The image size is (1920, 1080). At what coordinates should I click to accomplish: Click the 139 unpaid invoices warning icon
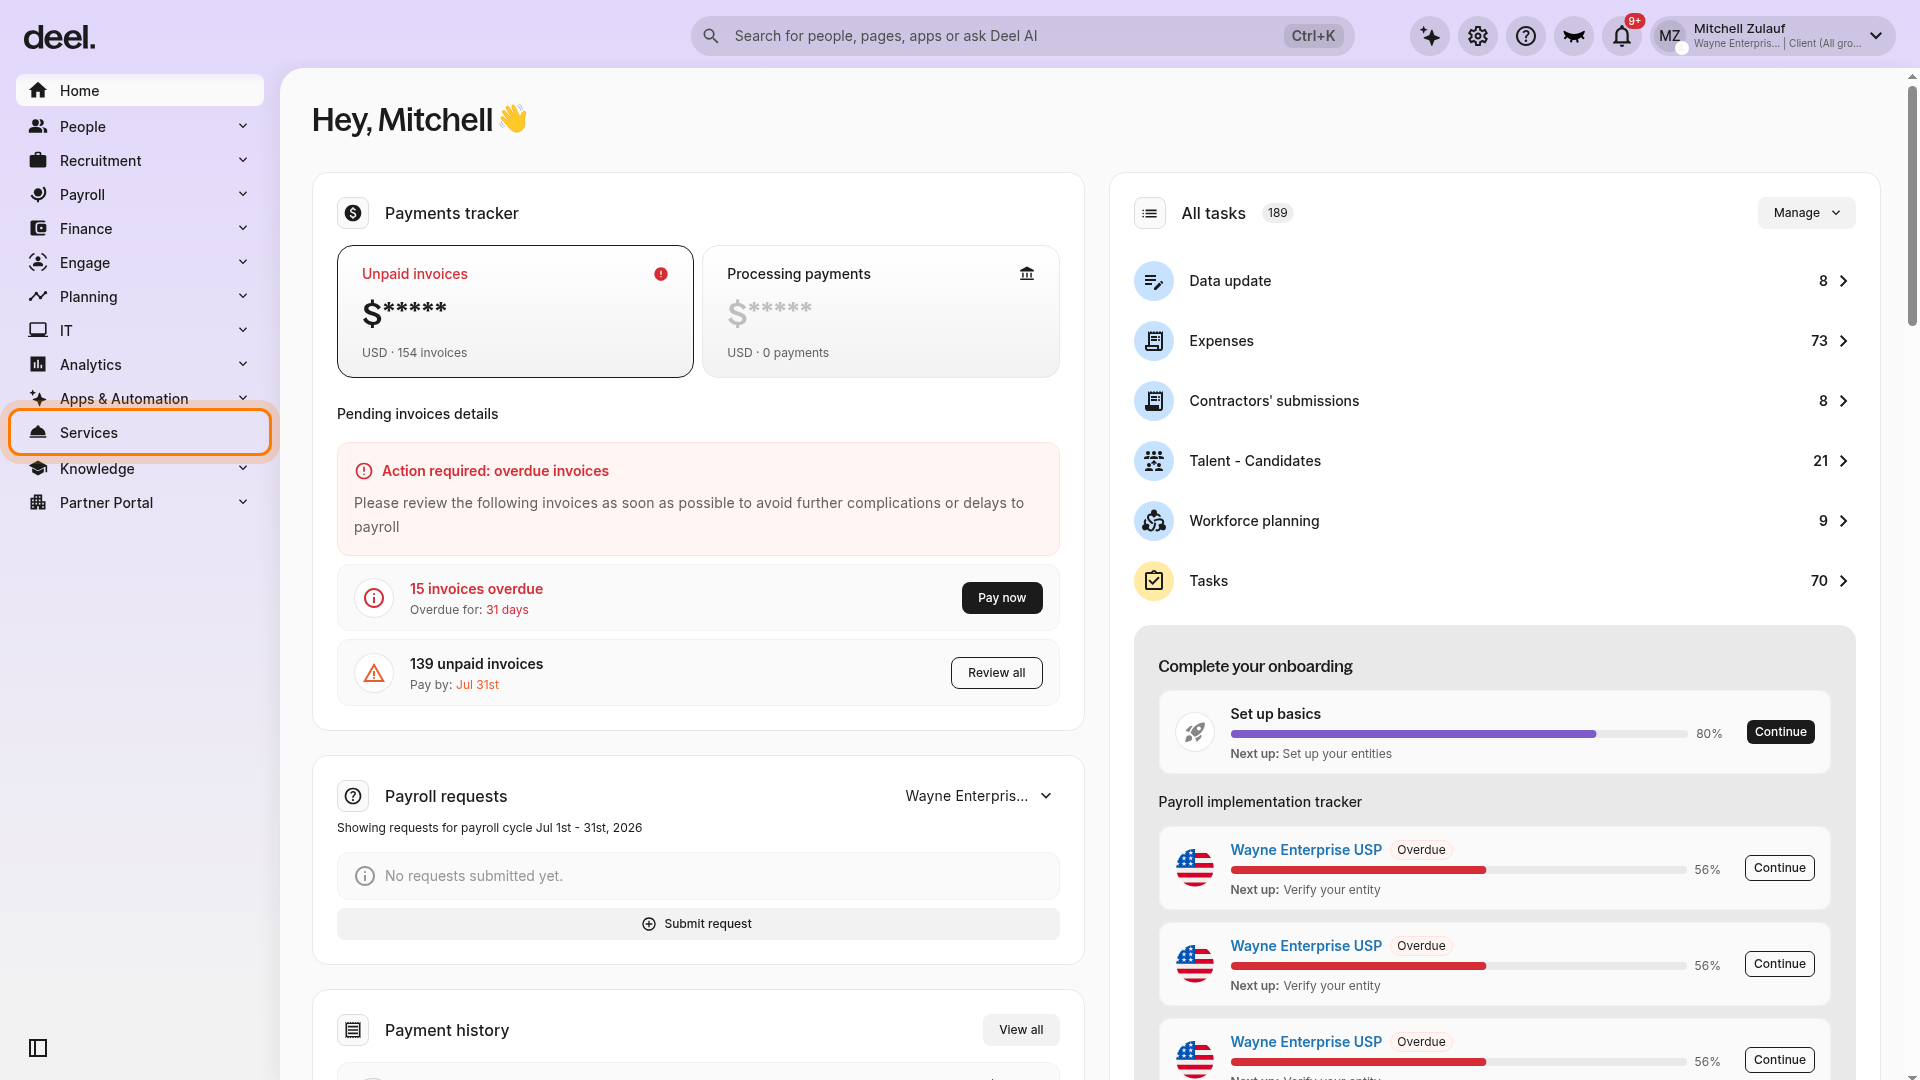(x=374, y=673)
